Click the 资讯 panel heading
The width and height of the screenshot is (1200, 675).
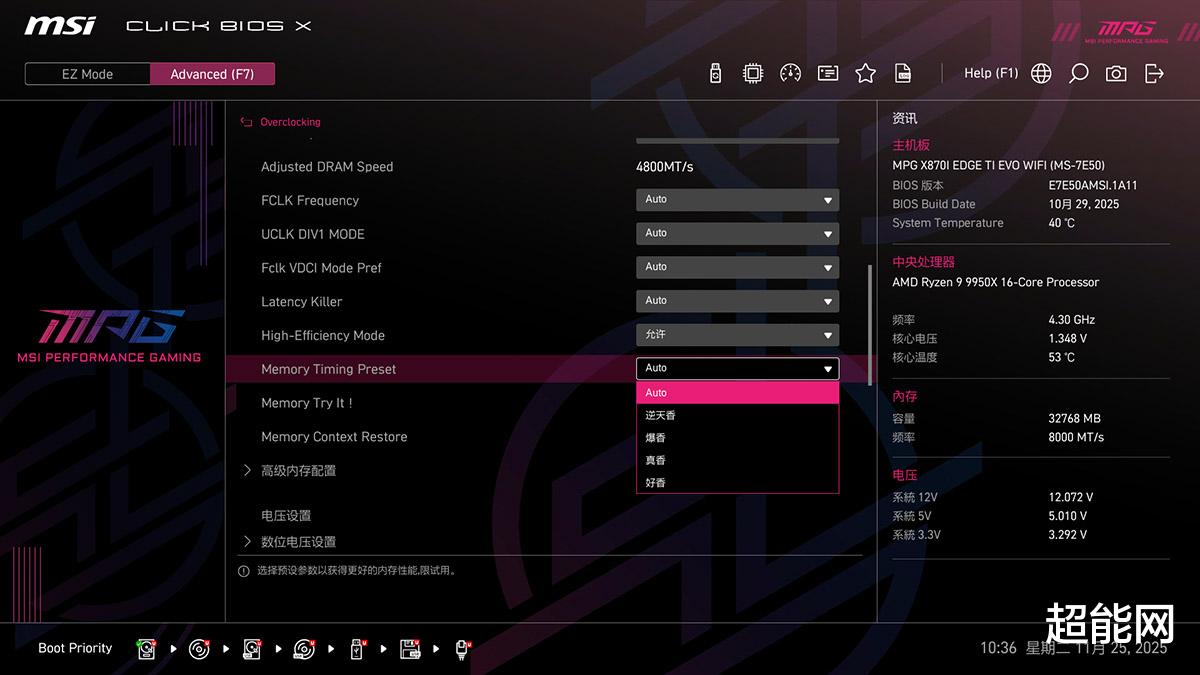[905, 119]
